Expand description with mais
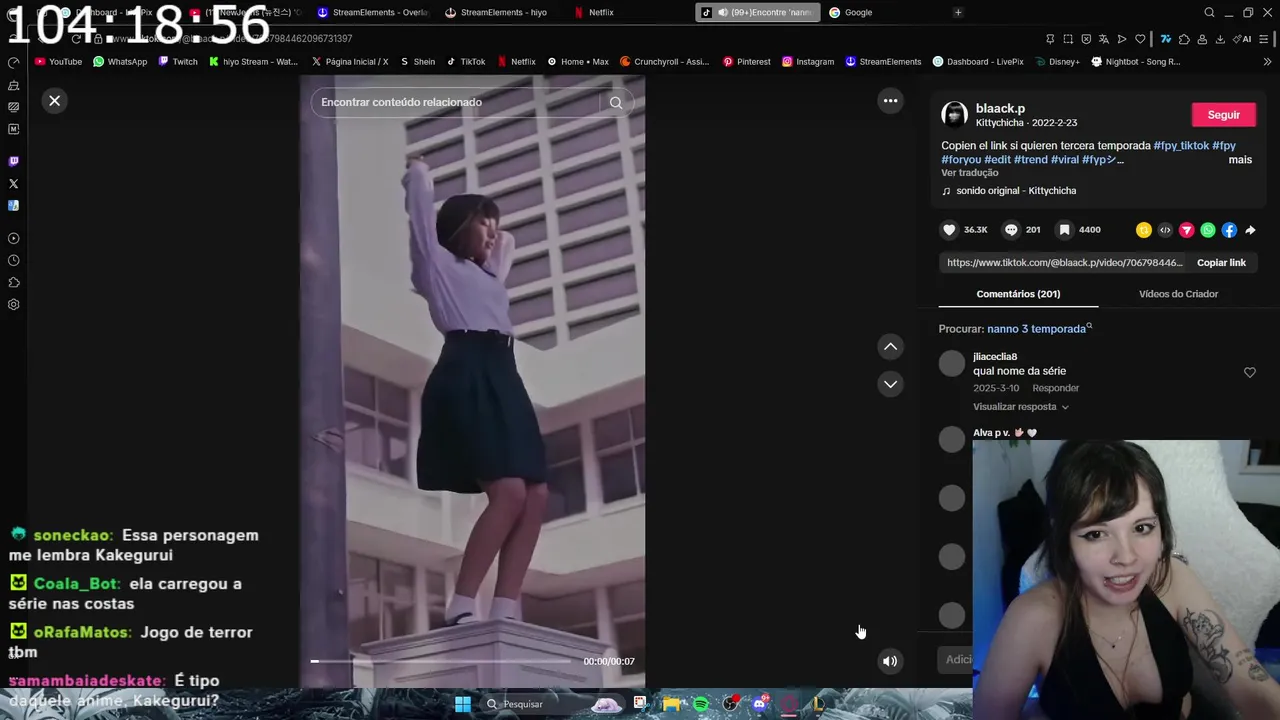Screen dimensions: 1280x720 click(1240, 160)
